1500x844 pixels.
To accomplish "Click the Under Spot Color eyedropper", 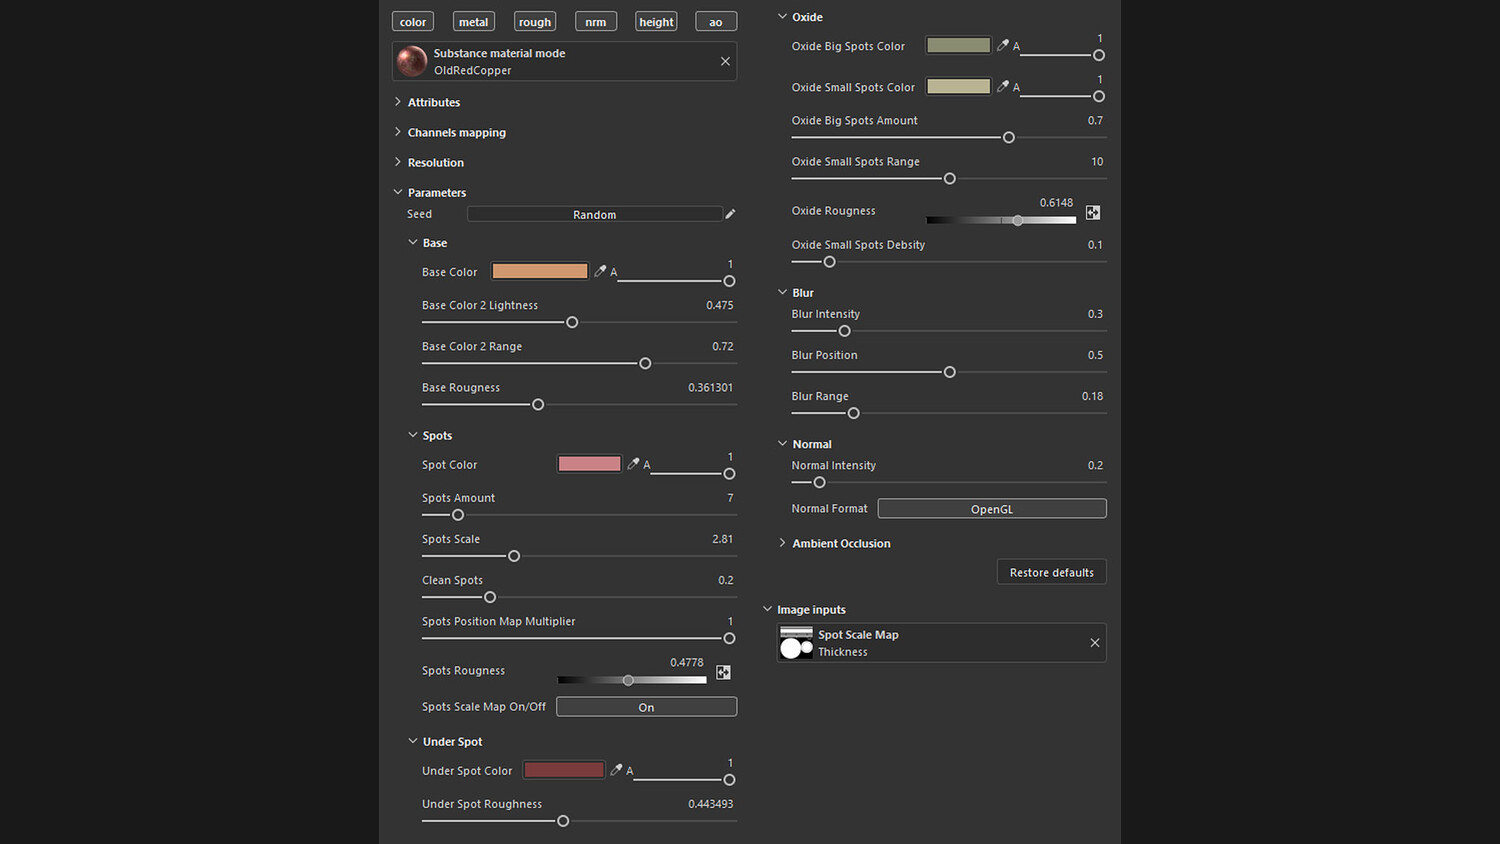I will [x=616, y=770].
